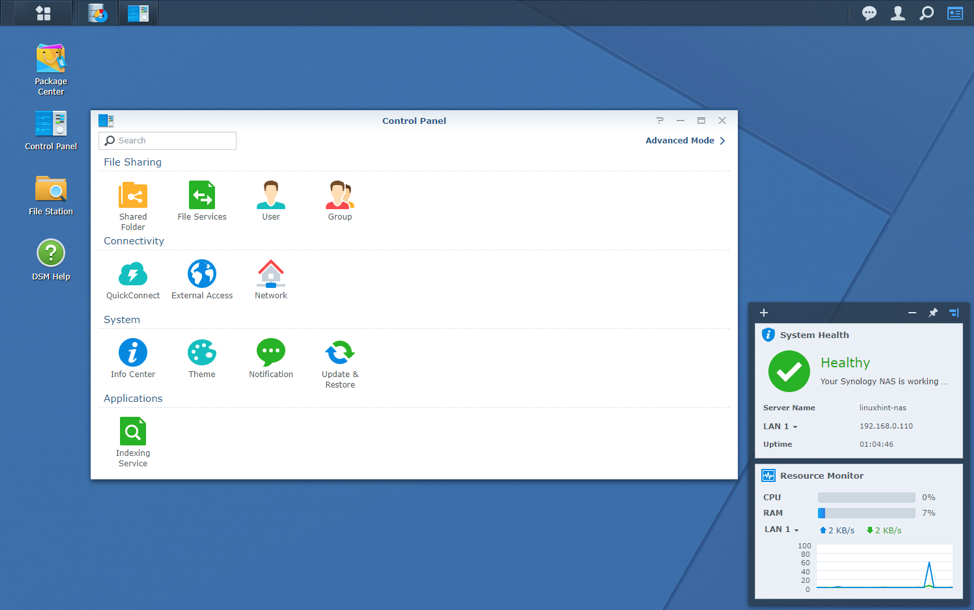Click the RAM usage bar

(x=867, y=513)
